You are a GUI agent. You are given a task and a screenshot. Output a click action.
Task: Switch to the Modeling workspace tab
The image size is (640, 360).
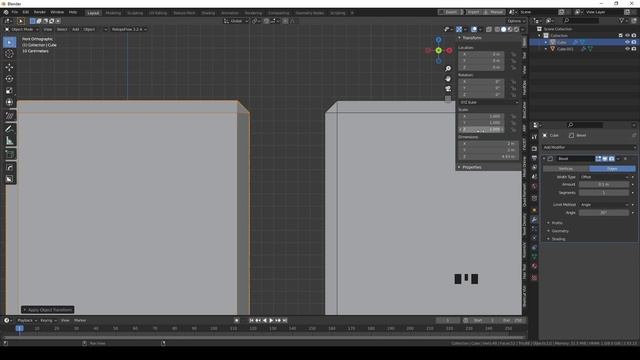tap(113, 13)
